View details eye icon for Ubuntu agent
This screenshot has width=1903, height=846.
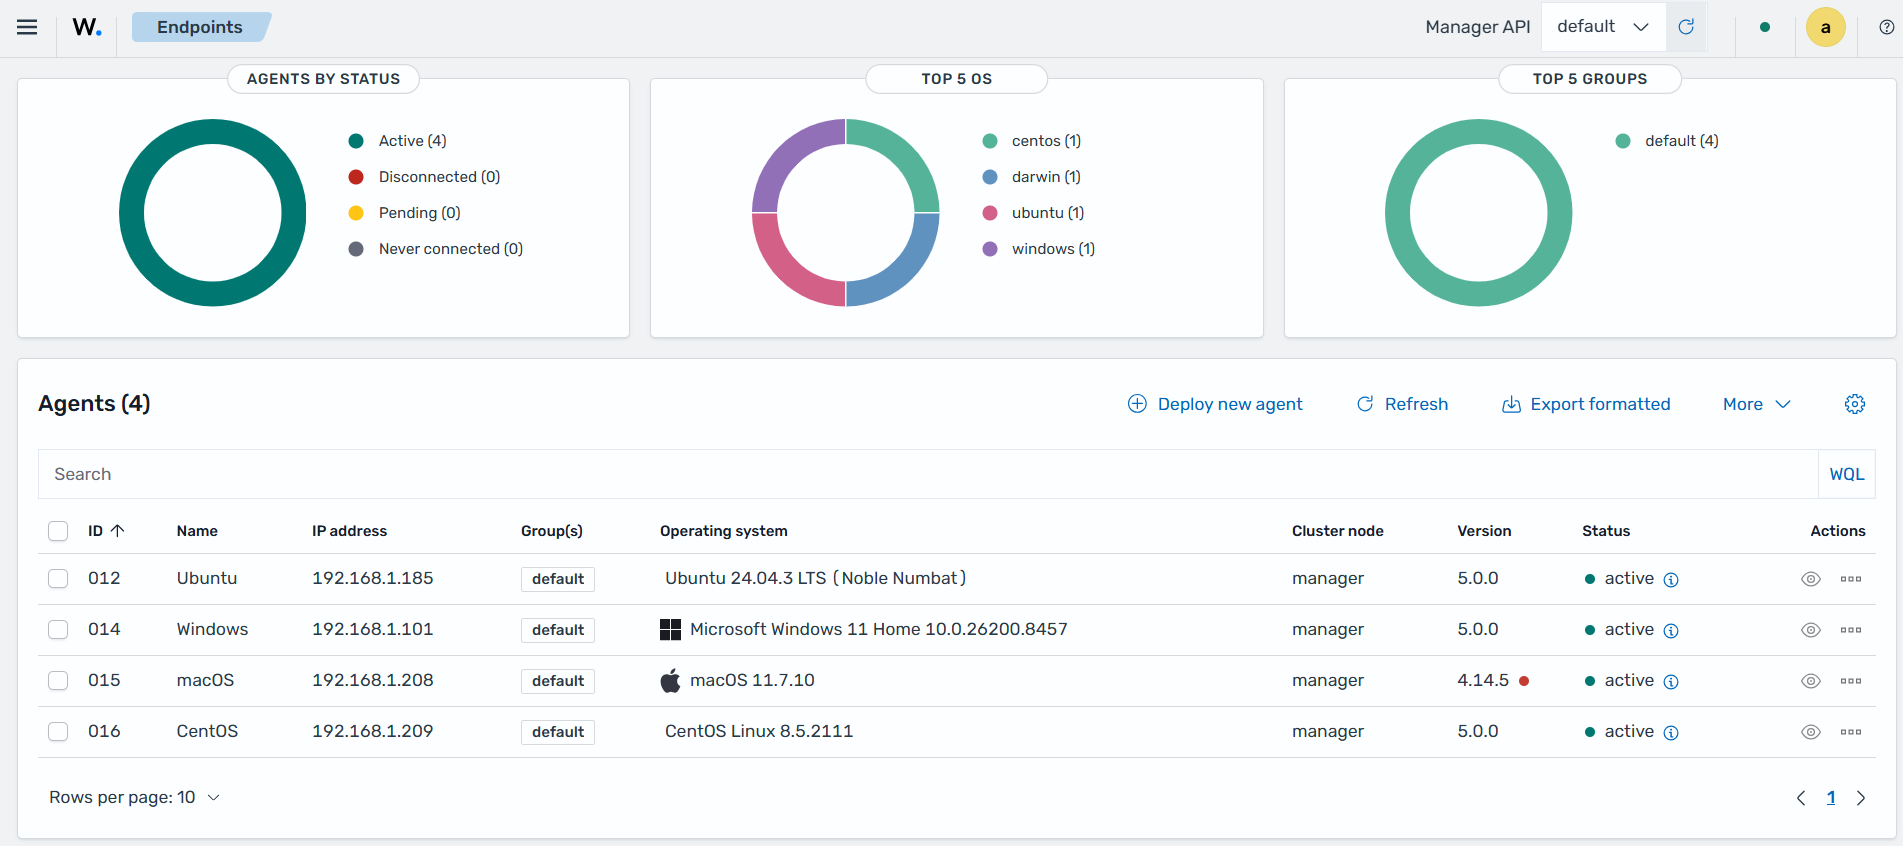1811,579
